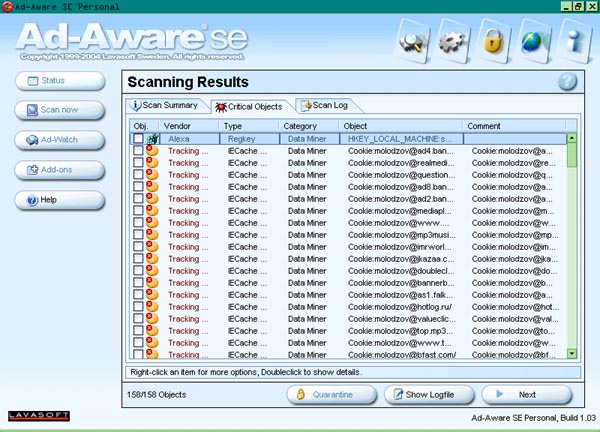
Task: Open quarantine padlock icon in header
Action: [x=493, y=41]
